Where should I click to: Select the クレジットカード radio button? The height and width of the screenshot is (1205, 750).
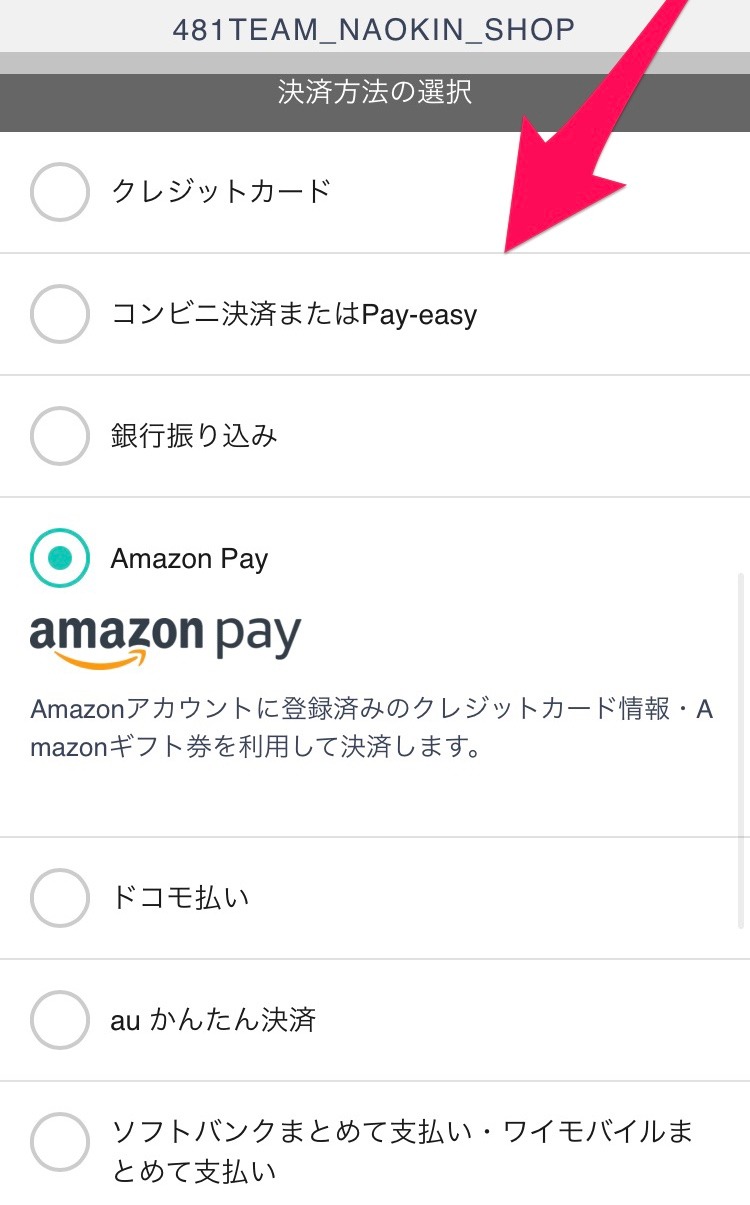(x=60, y=191)
